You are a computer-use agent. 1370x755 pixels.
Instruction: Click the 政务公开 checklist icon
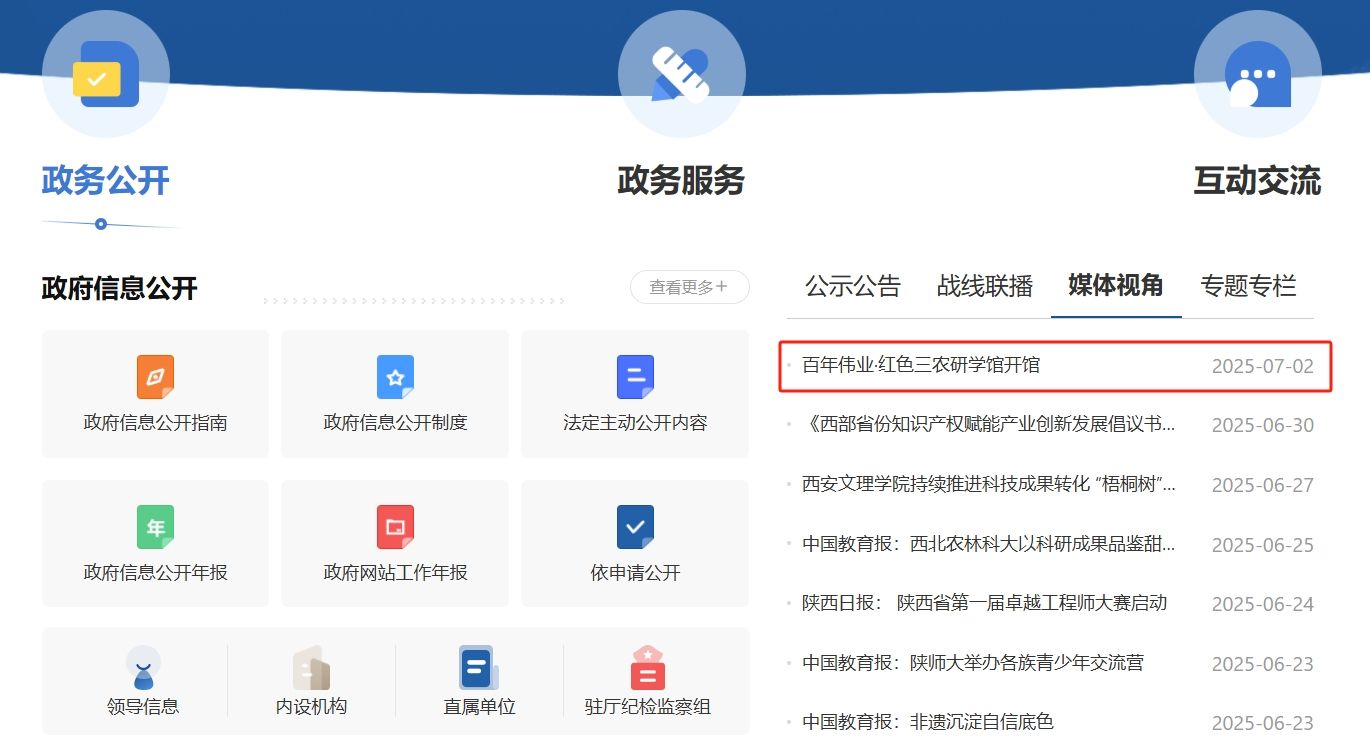[105, 75]
